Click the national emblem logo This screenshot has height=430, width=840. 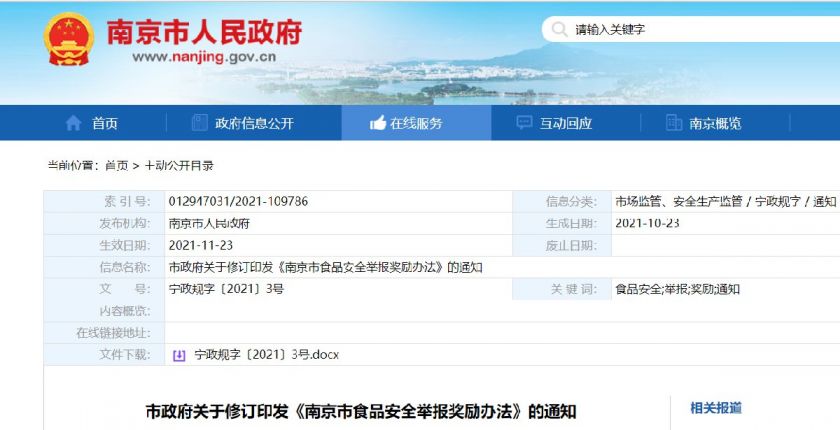point(69,40)
